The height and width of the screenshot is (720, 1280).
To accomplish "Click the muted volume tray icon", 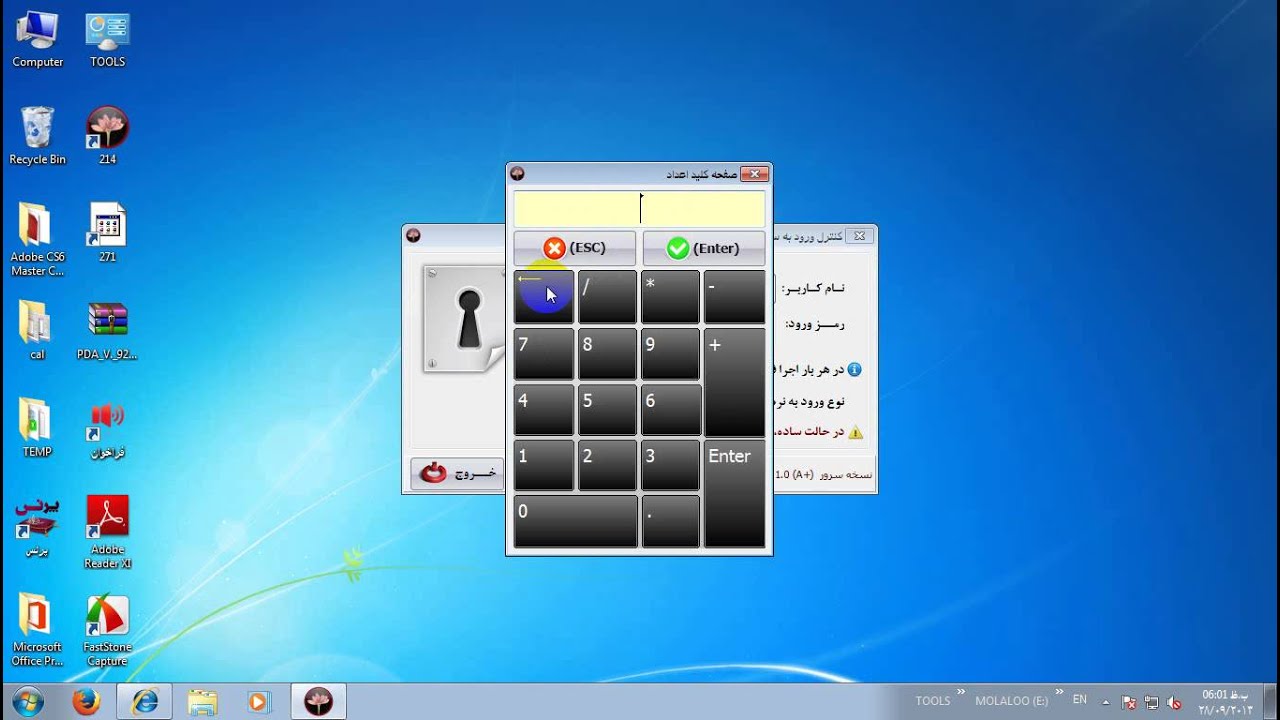I will [1174, 702].
